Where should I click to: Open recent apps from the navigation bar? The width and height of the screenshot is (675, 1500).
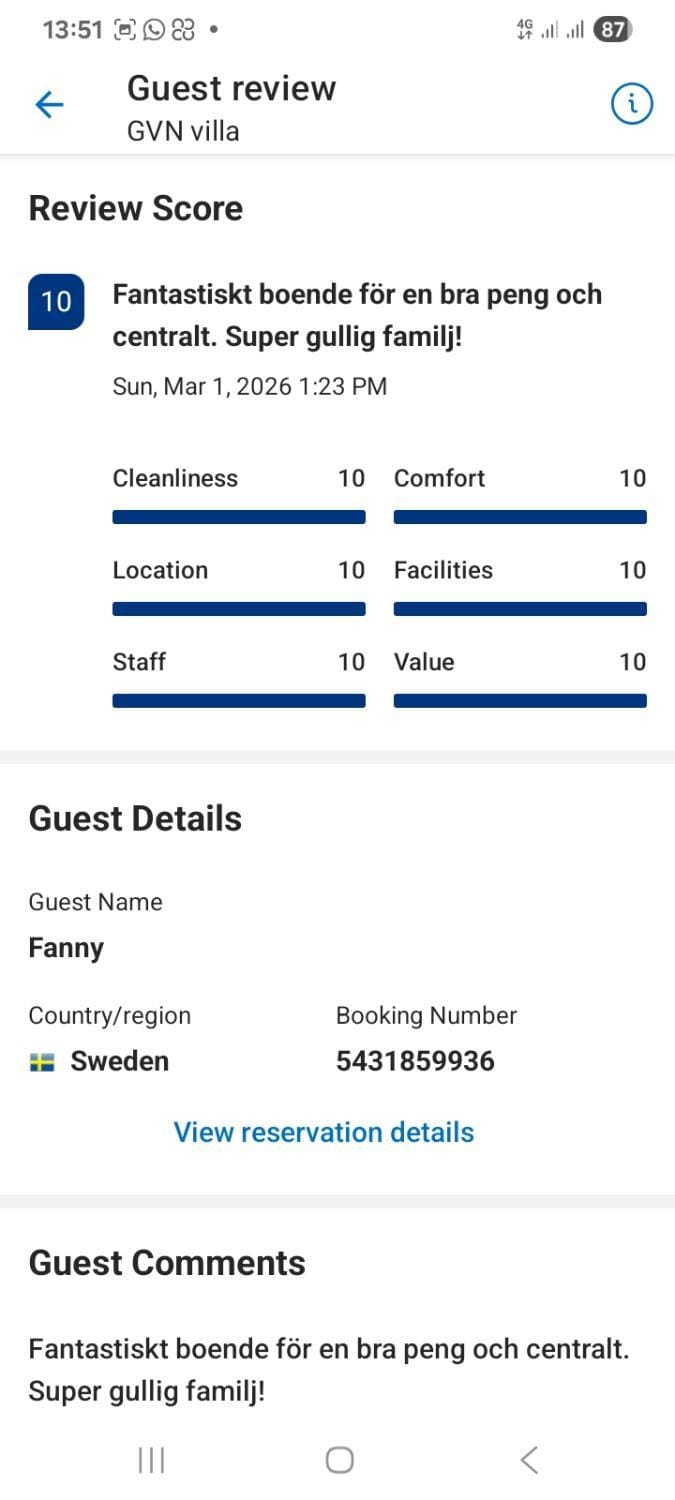pyautogui.click(x=151, y=1460)
